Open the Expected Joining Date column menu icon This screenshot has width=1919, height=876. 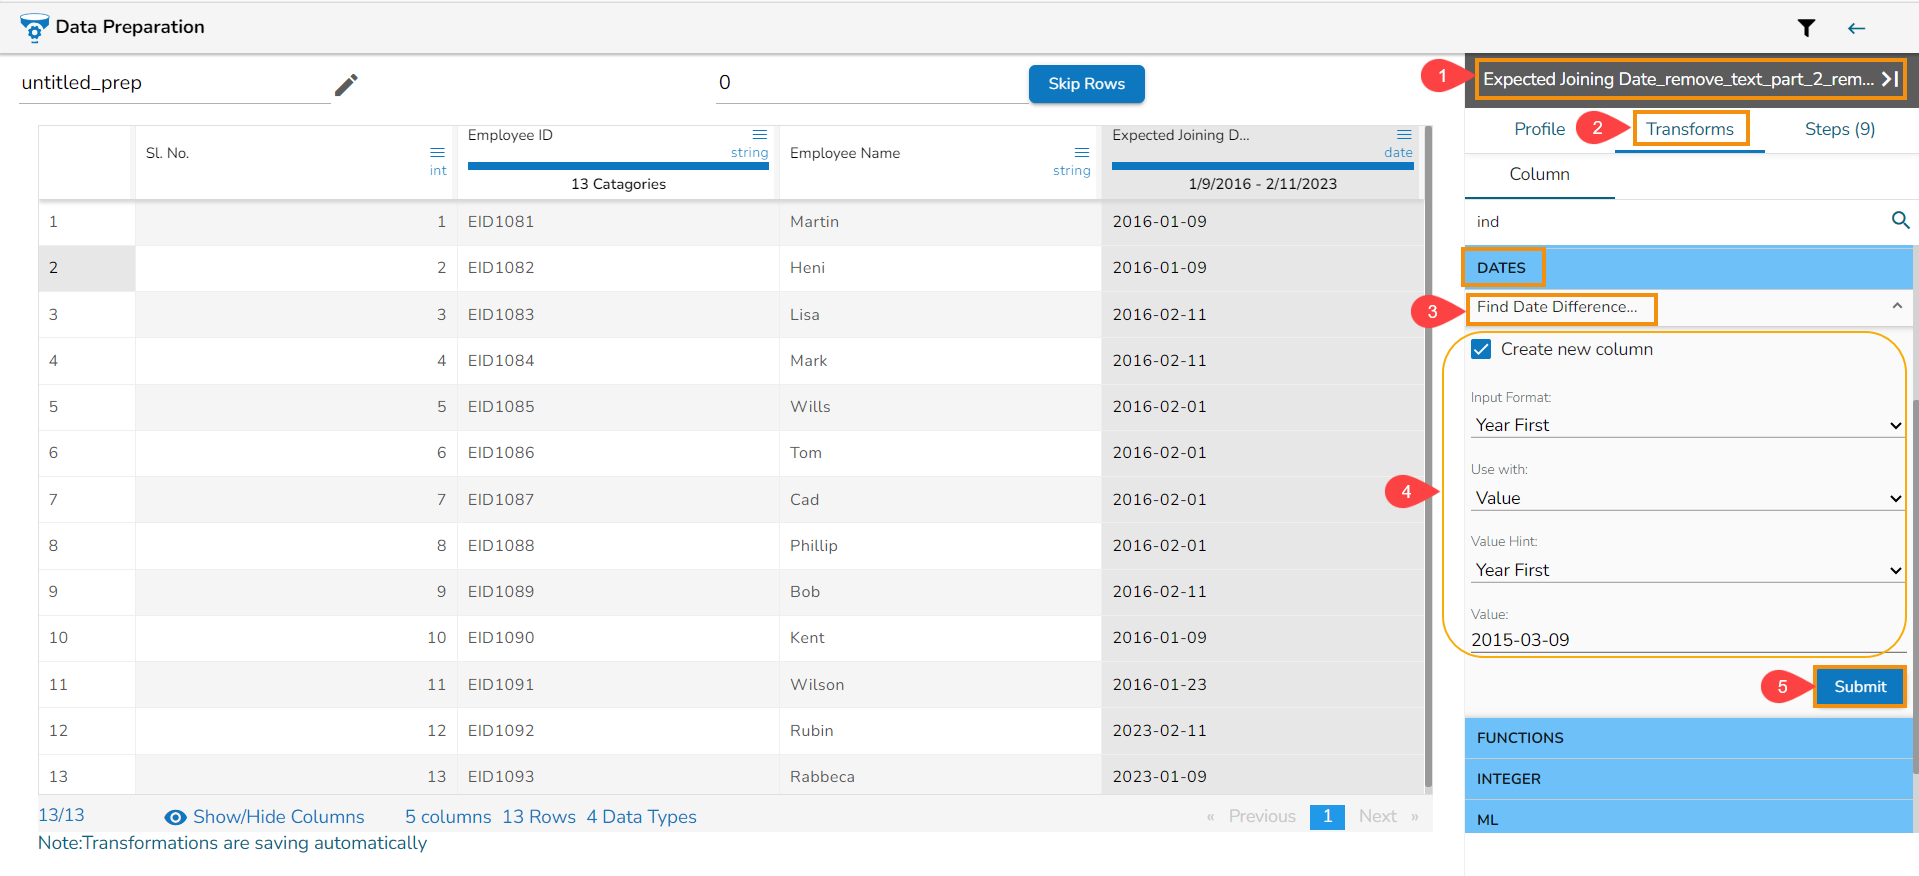coord(1404,135)
